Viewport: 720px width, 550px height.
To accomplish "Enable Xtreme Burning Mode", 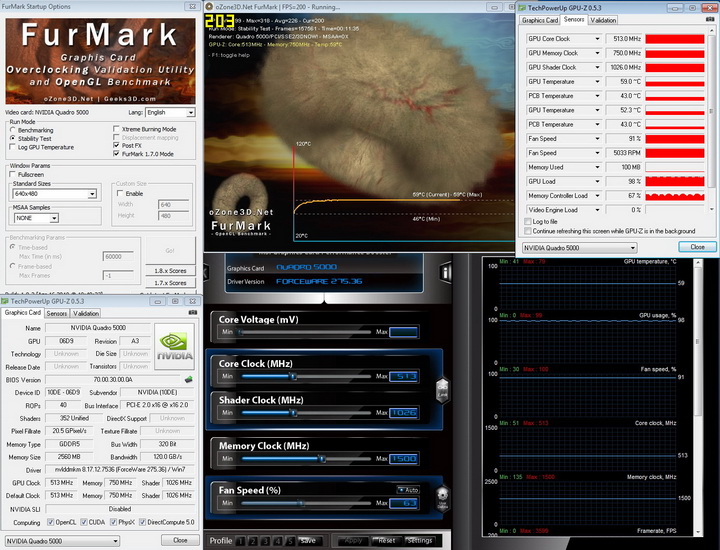I will pyautogui.click(x=116, y=129).
